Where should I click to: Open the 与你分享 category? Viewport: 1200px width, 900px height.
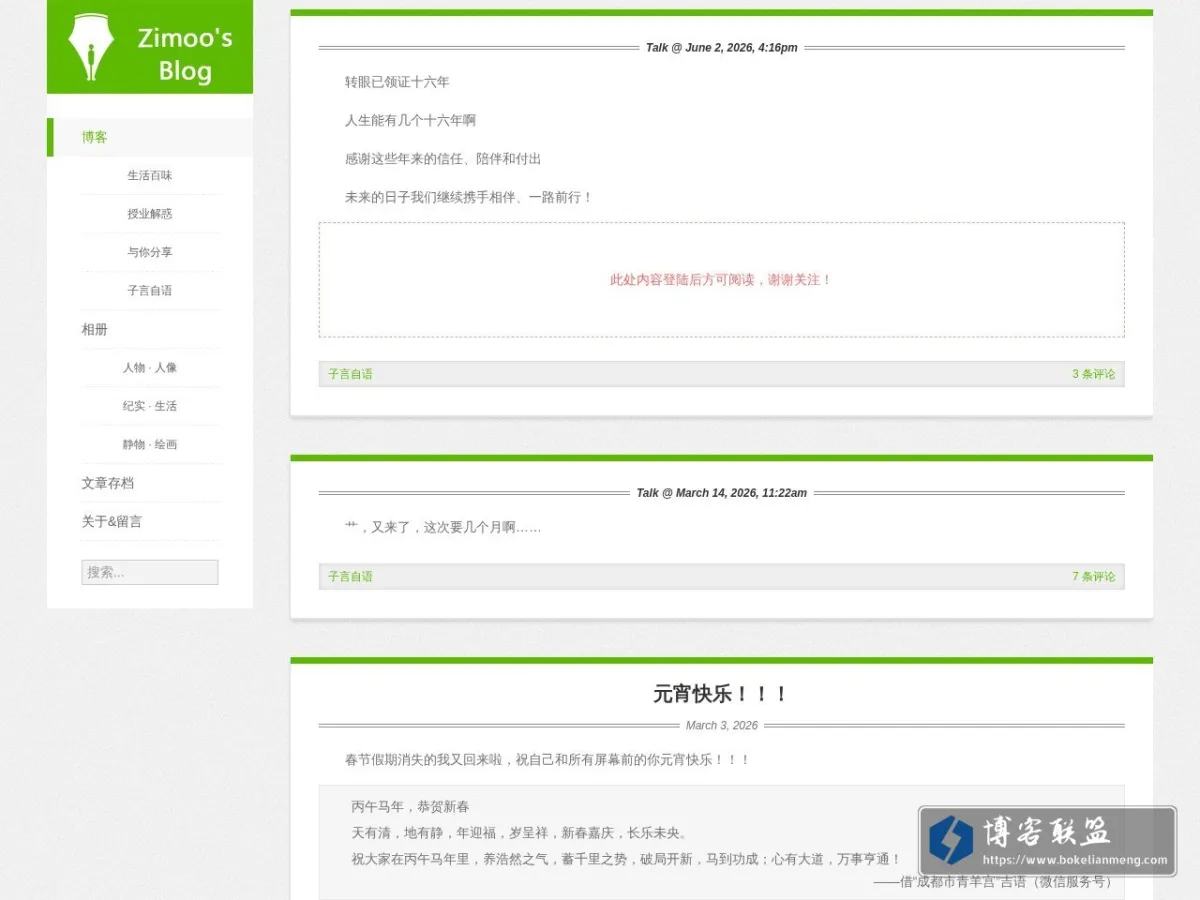[150, 252]
